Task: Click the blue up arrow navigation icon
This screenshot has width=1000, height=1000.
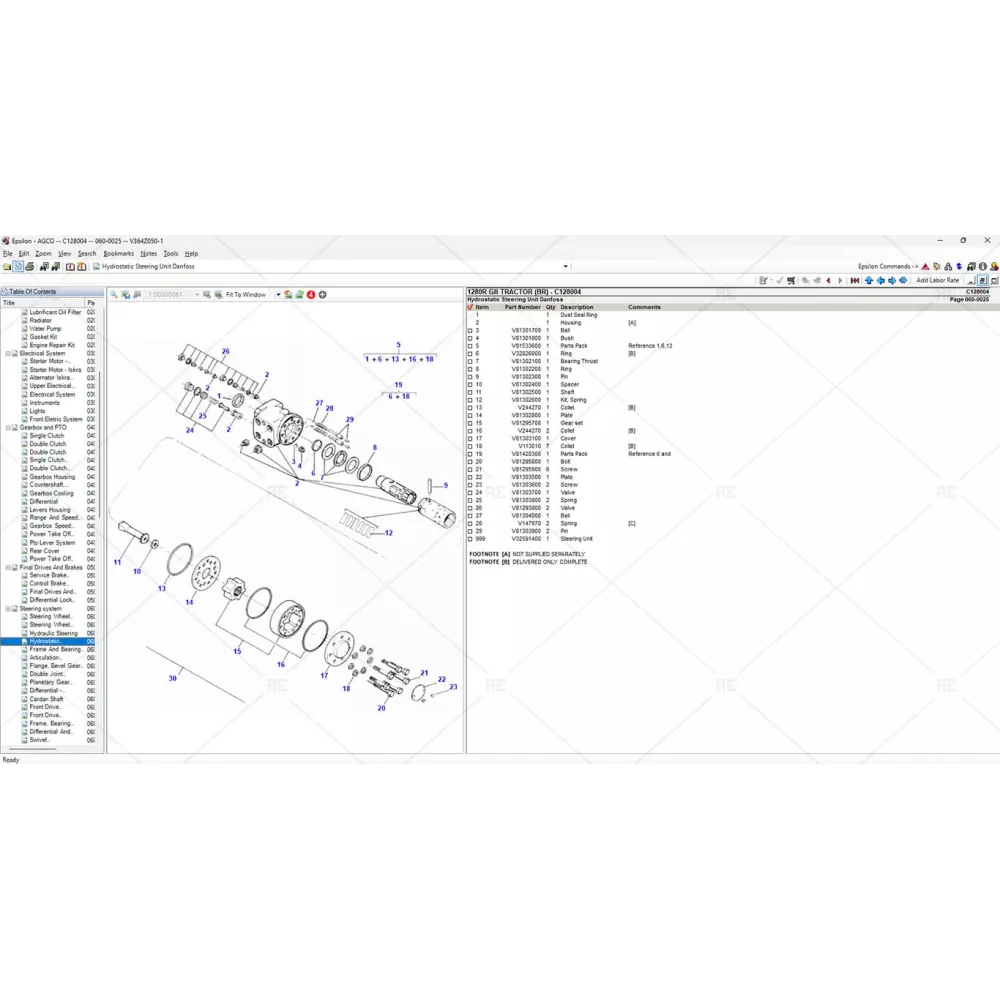Action: coord(868,281)
